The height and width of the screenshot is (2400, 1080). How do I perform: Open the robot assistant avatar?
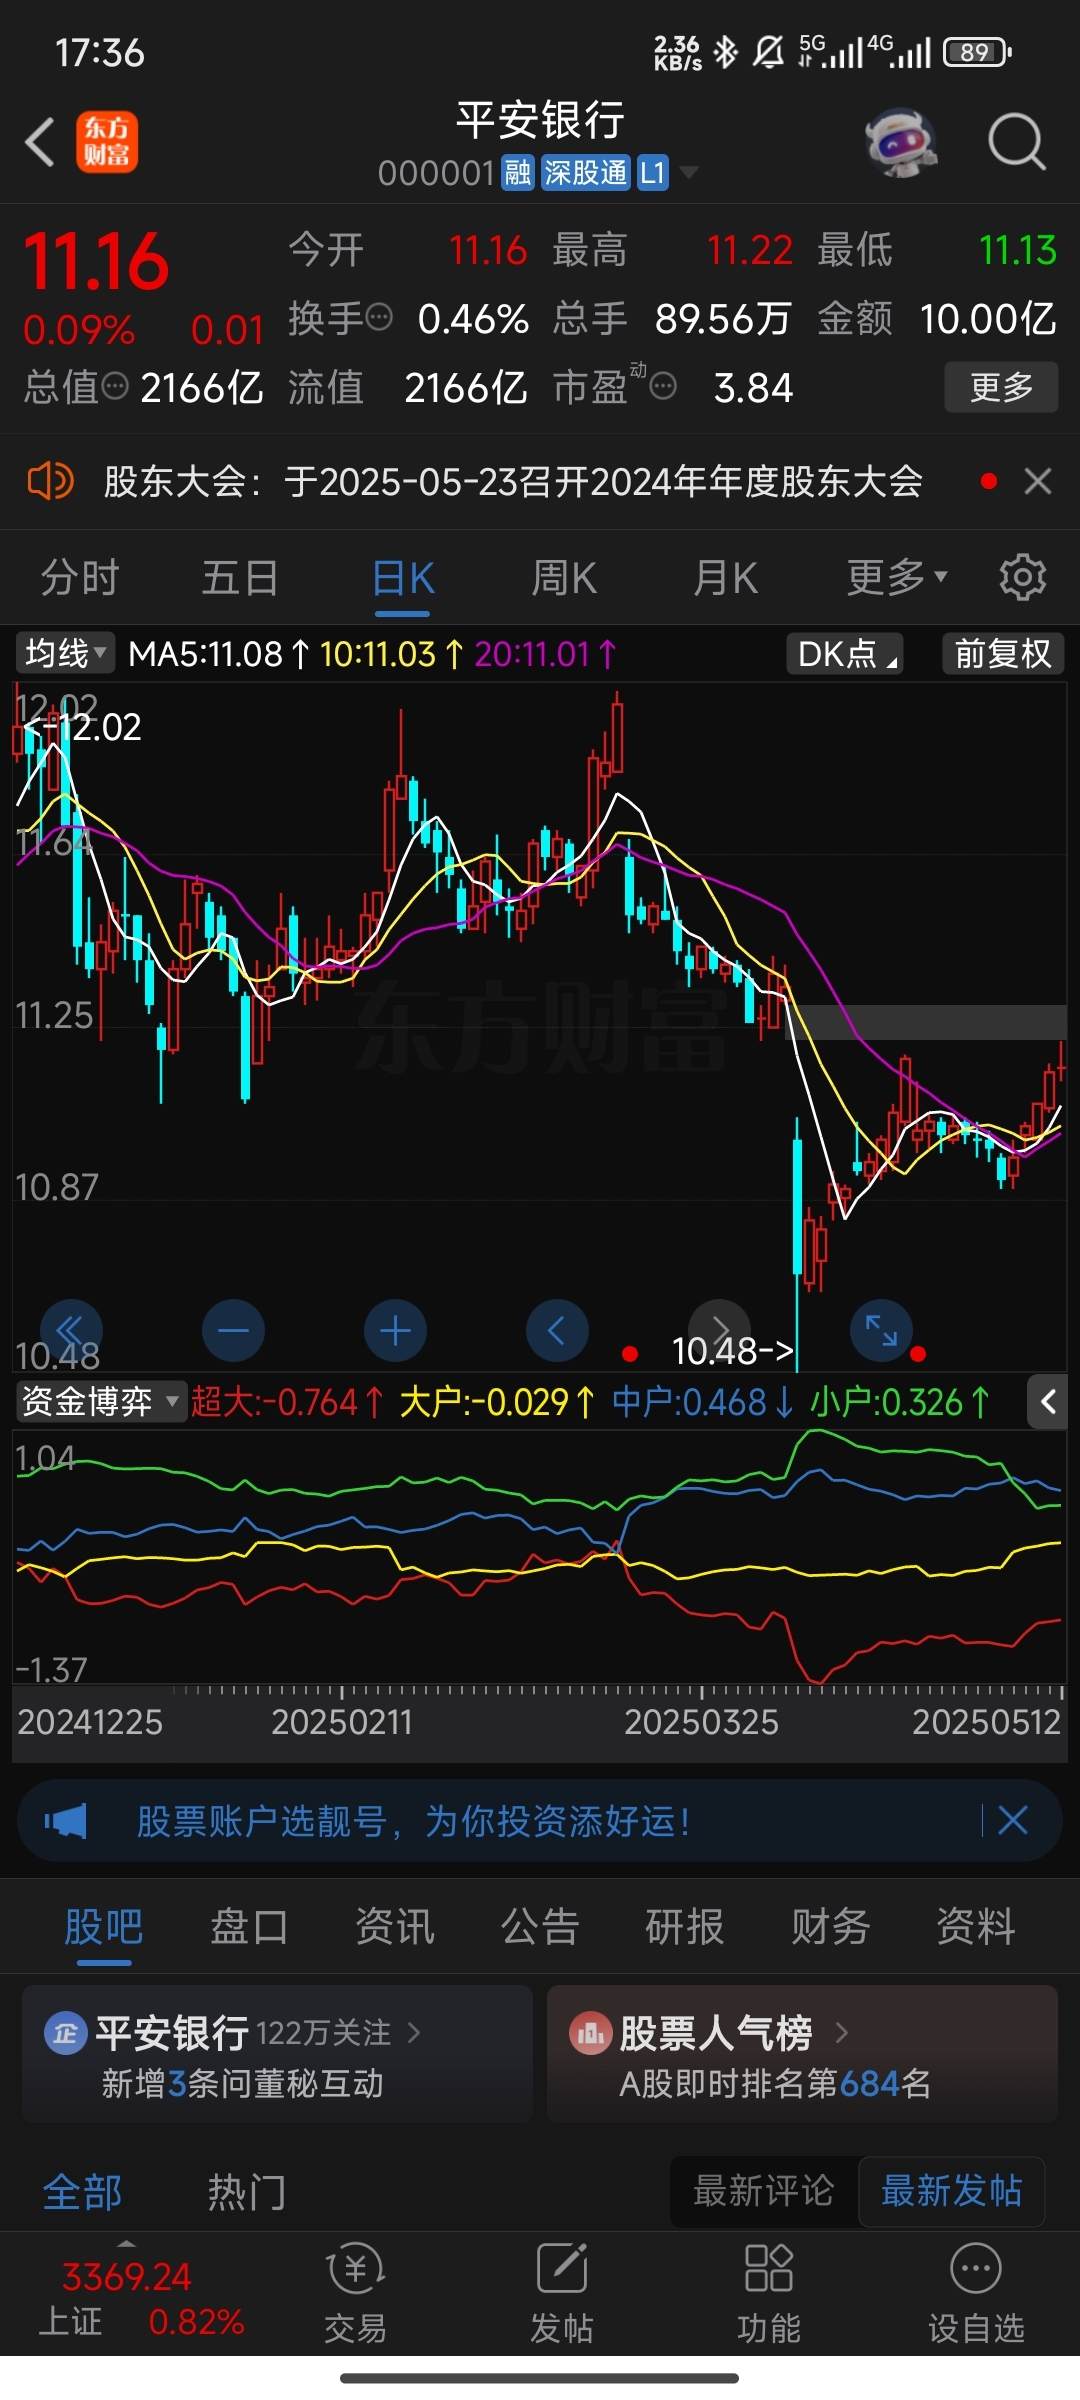click(901, 142)
